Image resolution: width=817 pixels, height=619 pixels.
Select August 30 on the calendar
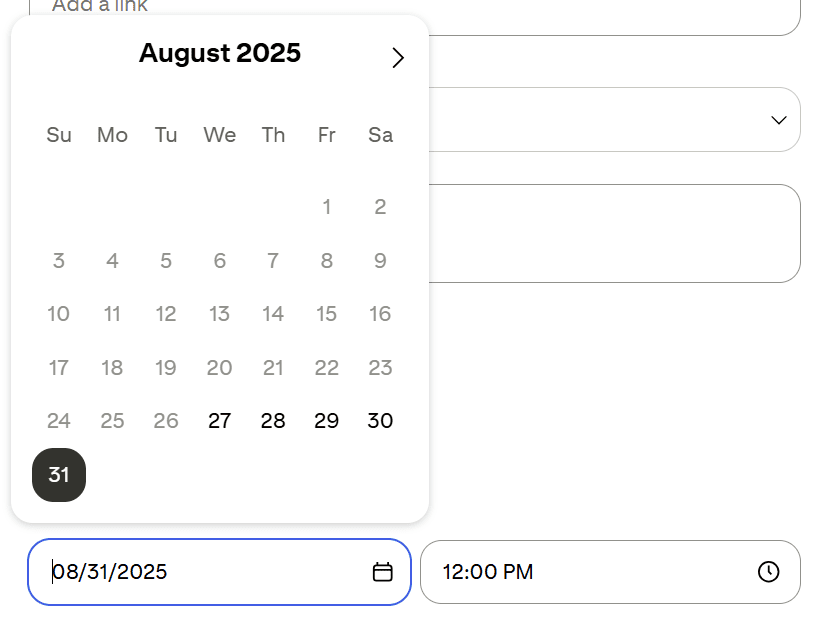[x=380, y=421]
